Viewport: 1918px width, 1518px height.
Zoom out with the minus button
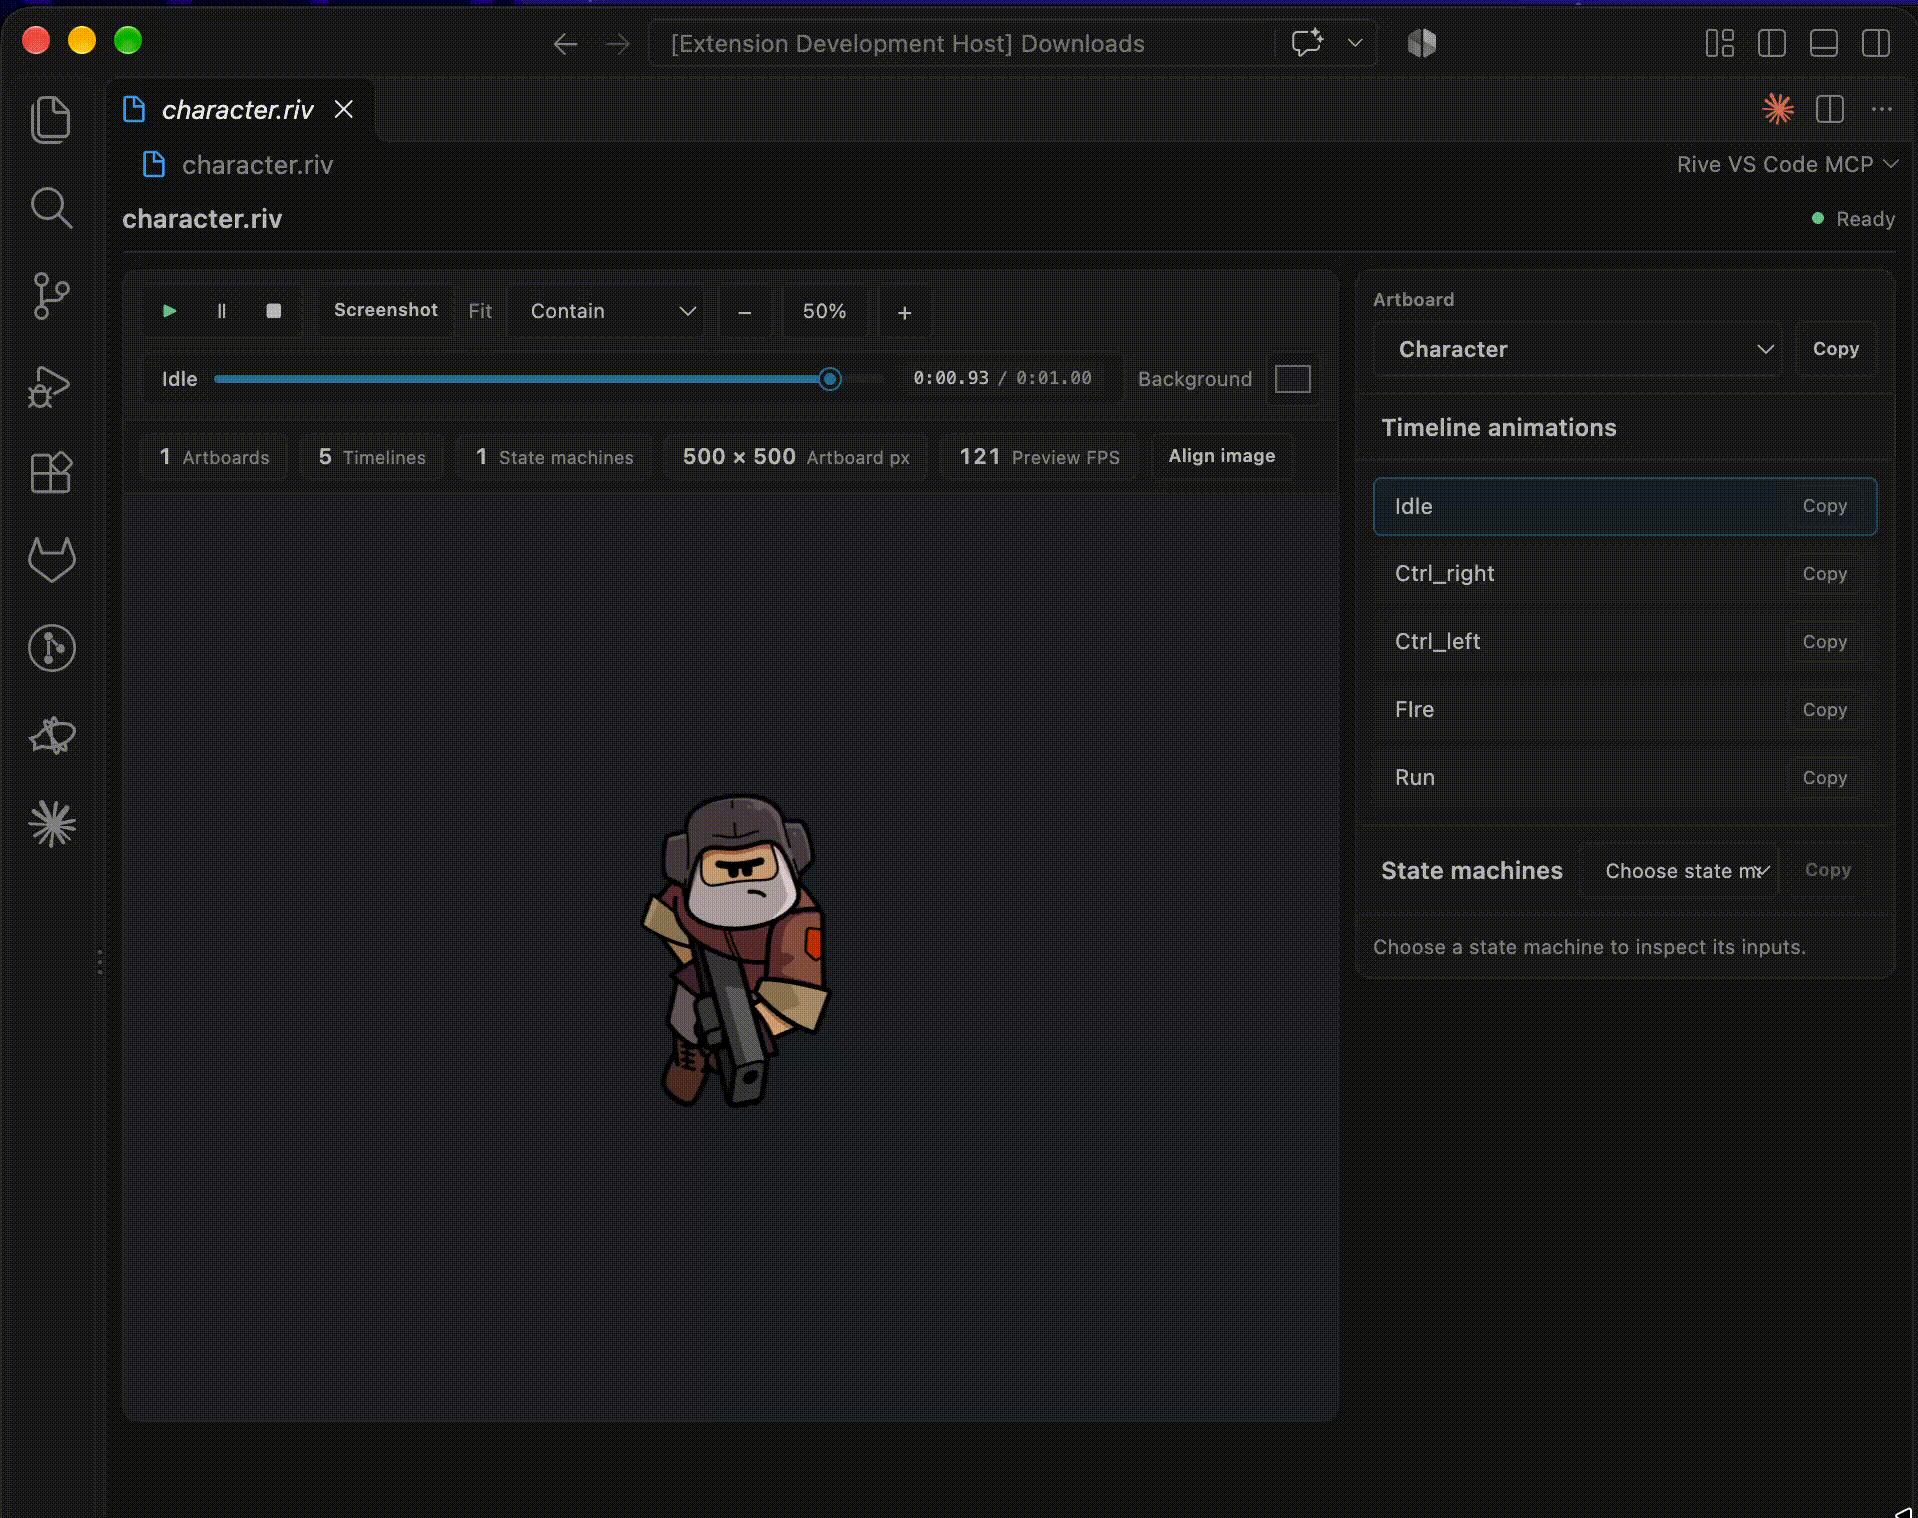coord(744,312)
